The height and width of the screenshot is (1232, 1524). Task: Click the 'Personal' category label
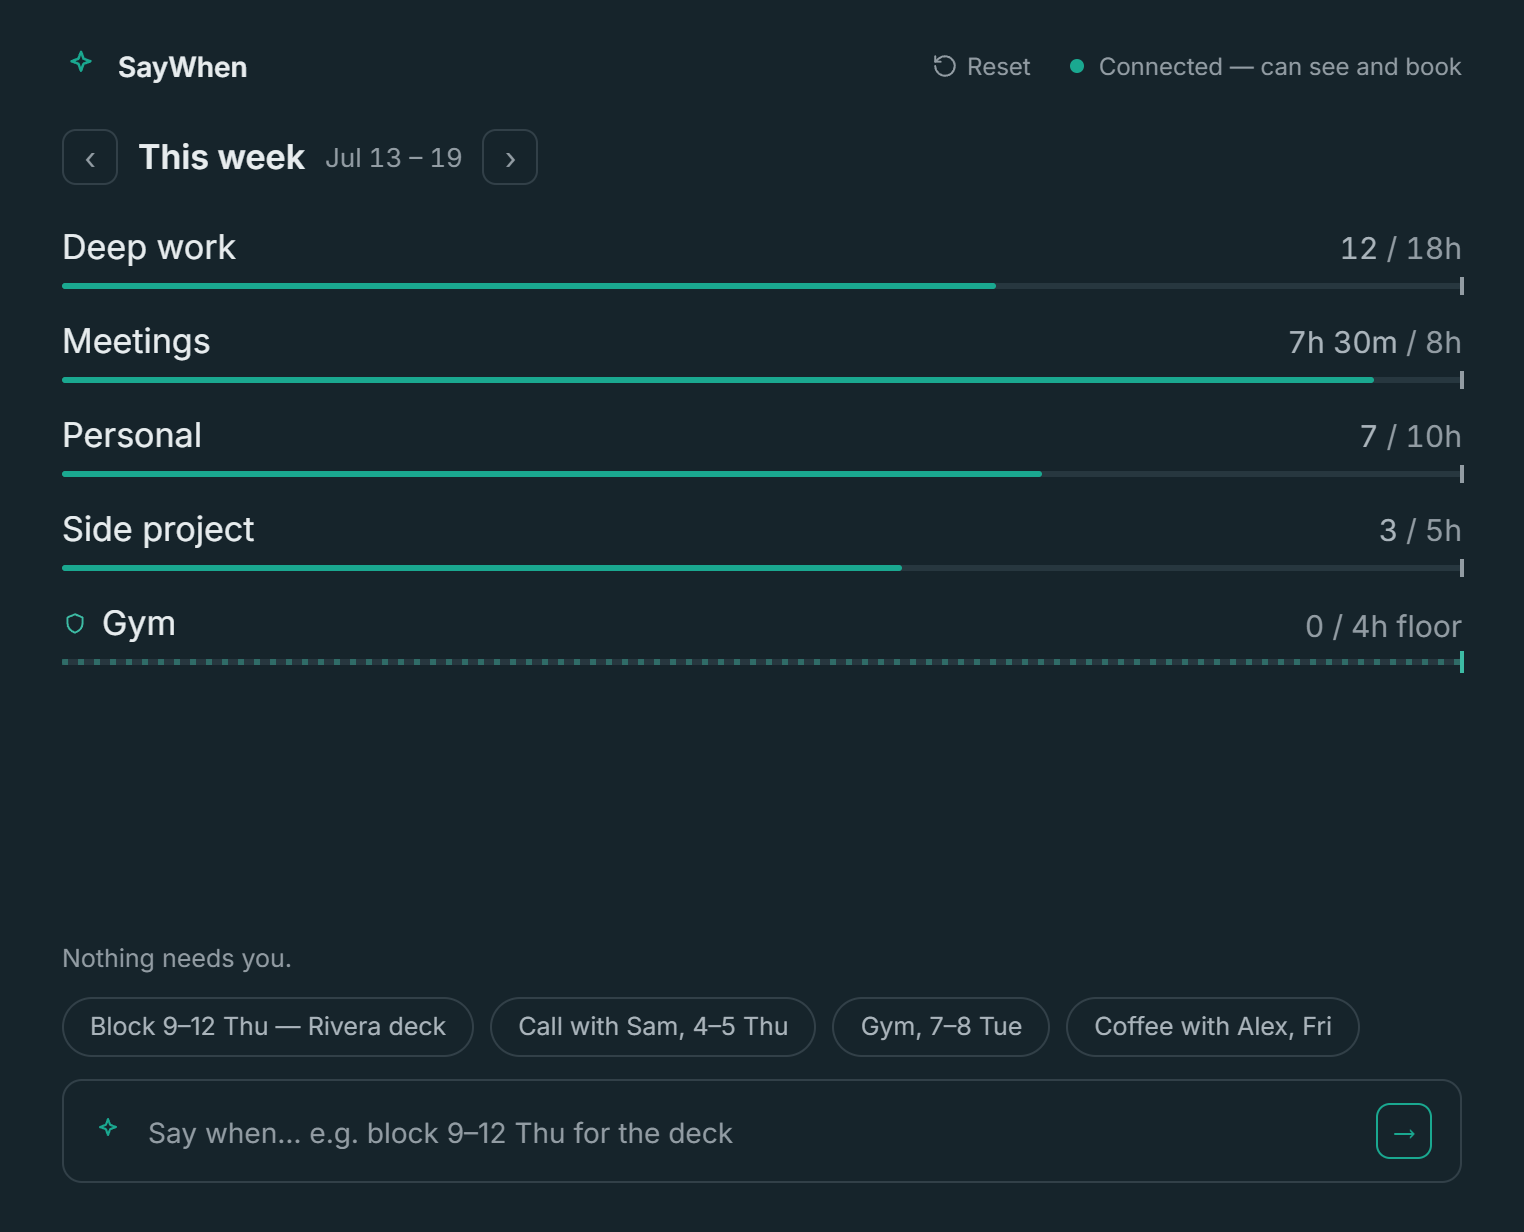coord(132,436)
